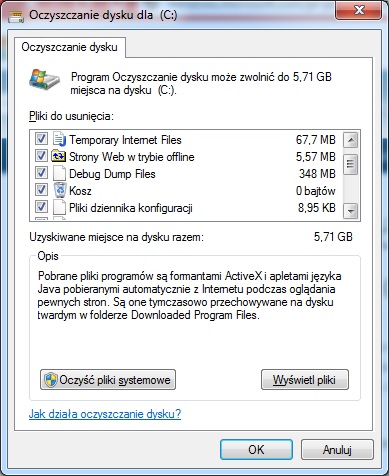Confirm the cleanup with the OK button
The width and height of the screenshot is (389, 476).
256,450
